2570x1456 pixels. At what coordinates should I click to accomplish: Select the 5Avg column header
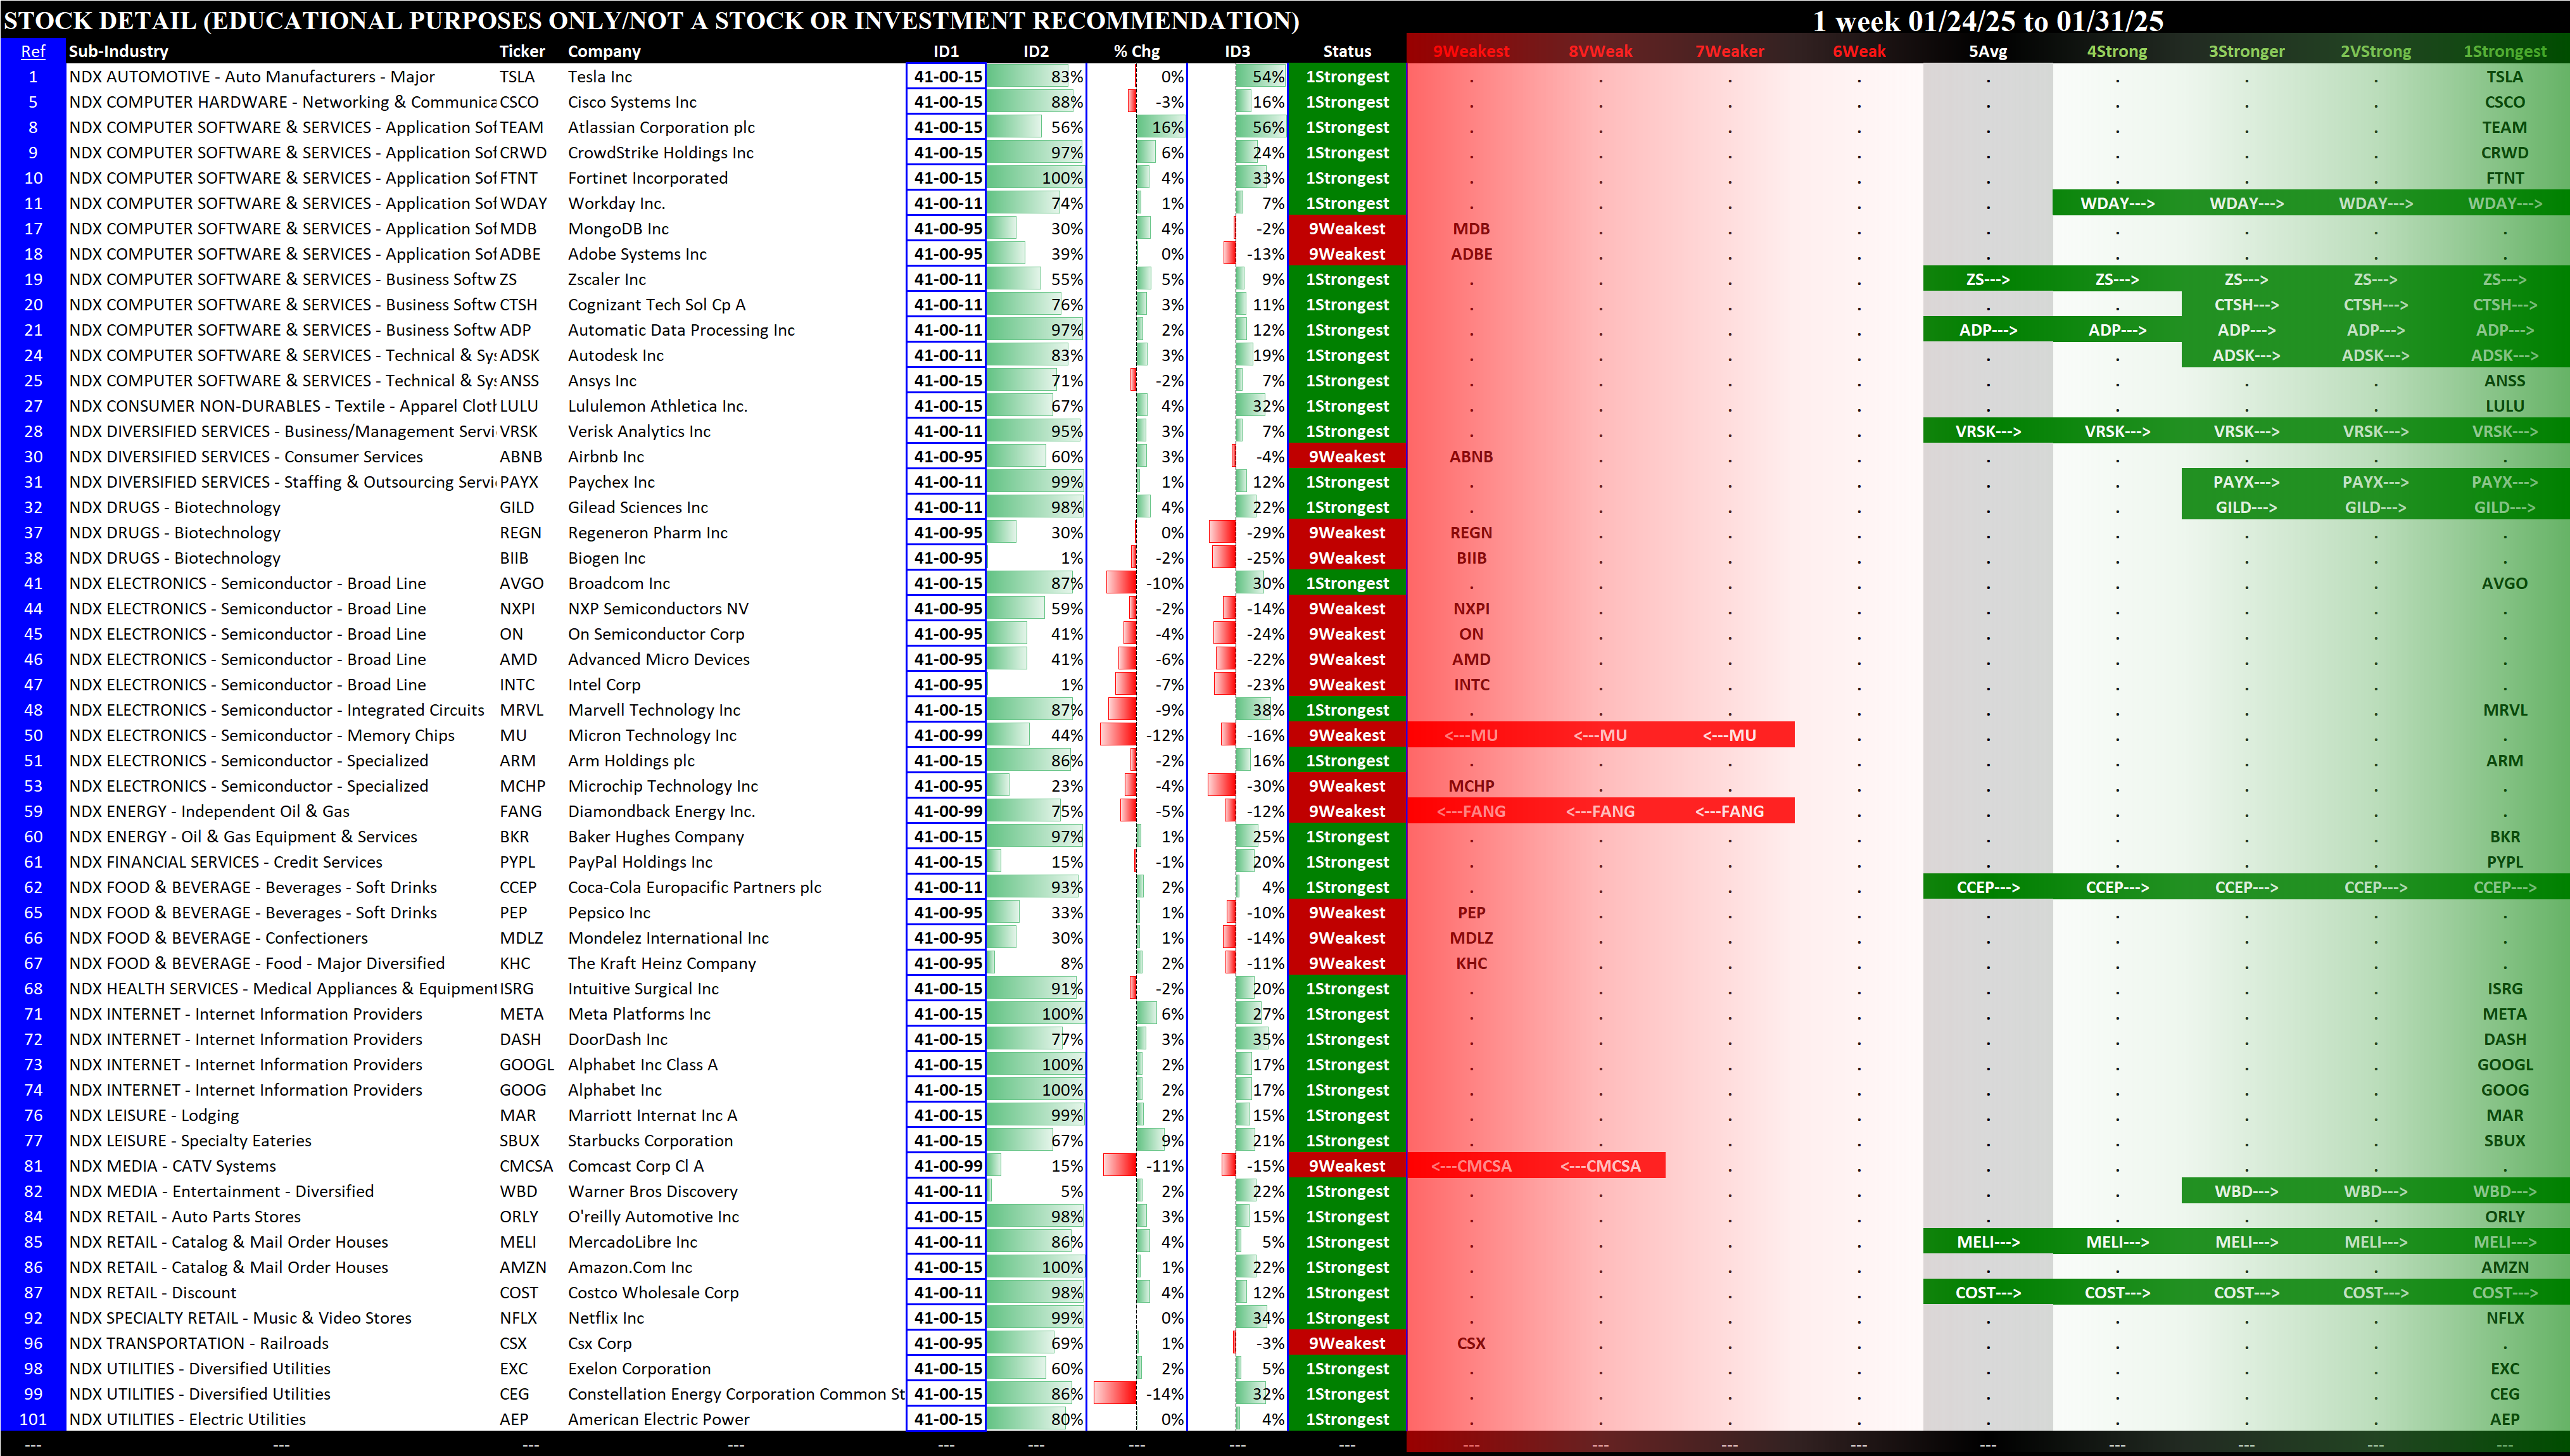click(x=1987, y=51)
